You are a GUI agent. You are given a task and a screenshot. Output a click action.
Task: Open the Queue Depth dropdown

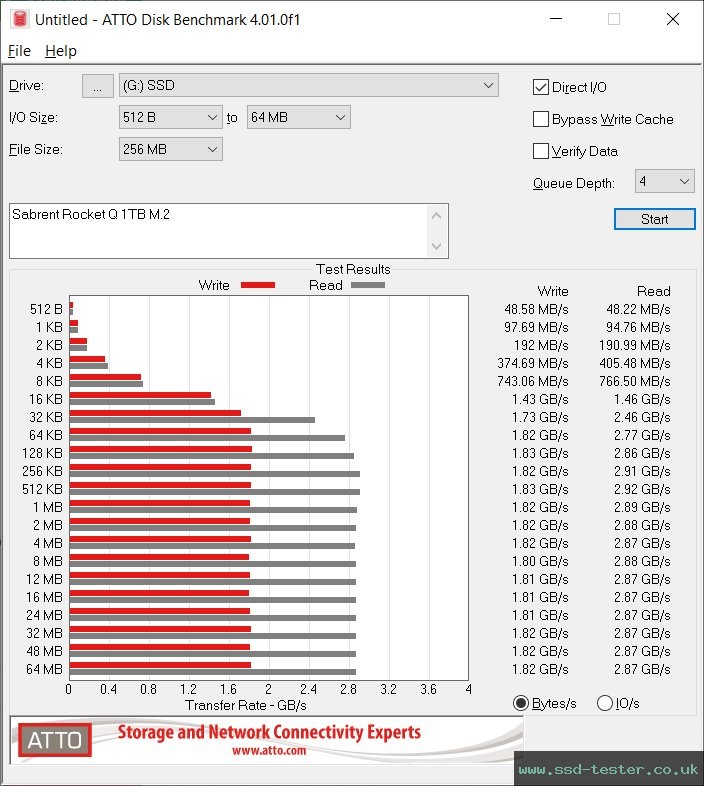(664, 181)
